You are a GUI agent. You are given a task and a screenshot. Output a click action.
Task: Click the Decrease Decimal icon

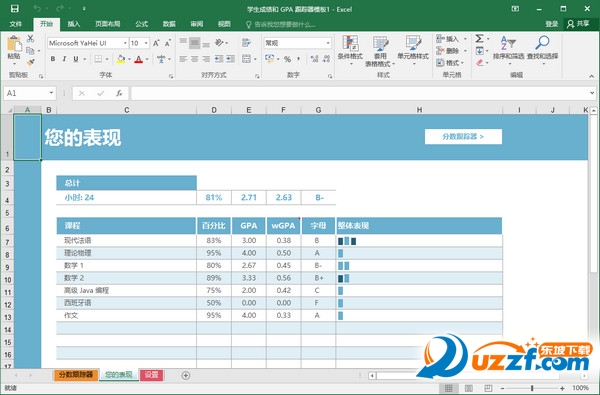tap(326, 59)
